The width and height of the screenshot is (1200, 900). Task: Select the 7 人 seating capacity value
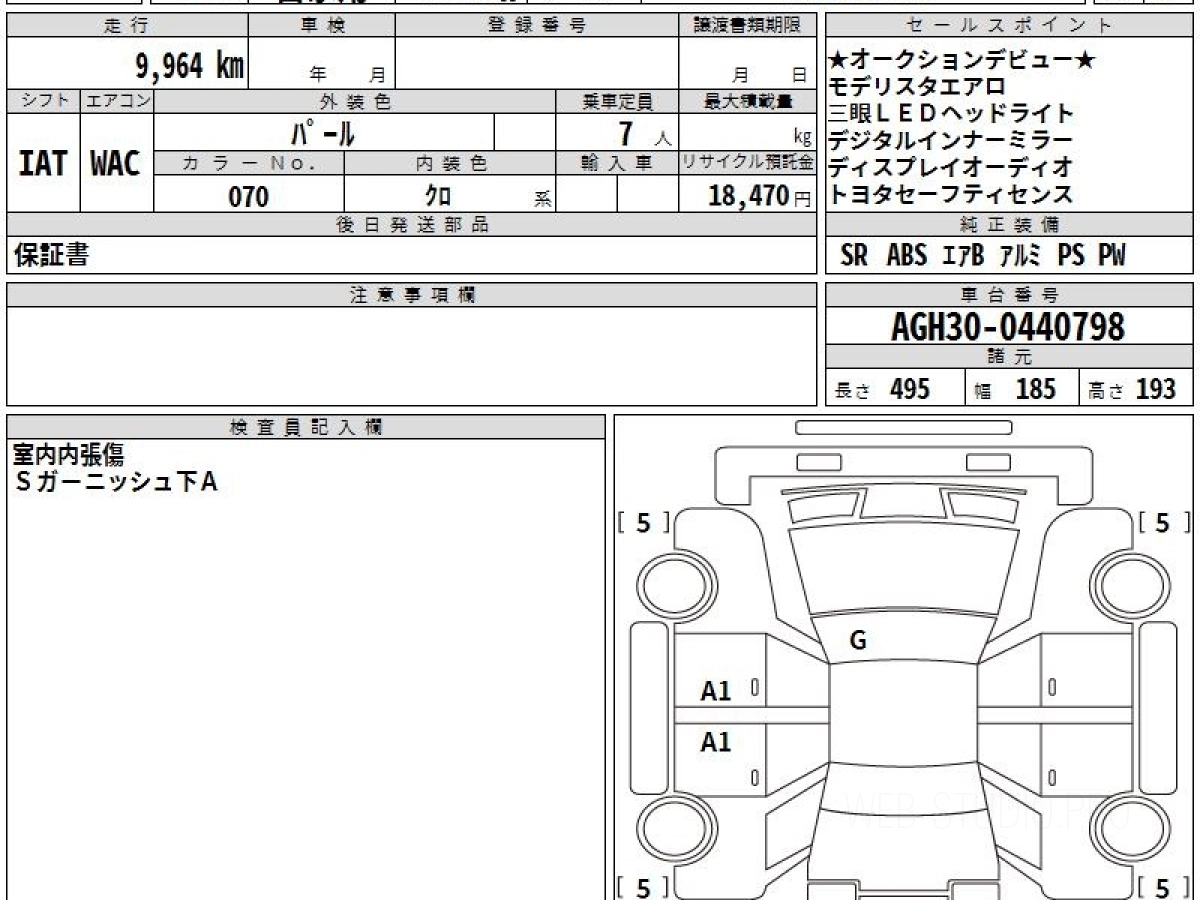coord(647,133)
